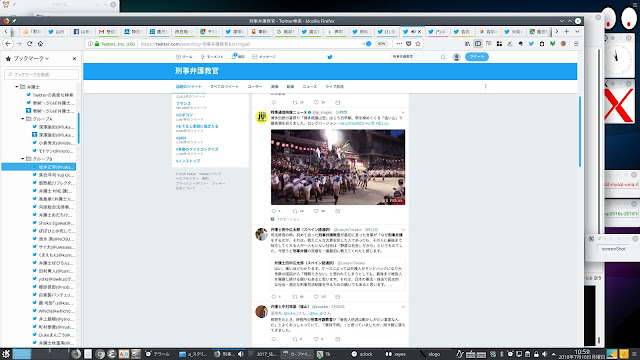Open Twitter ホーム nav link
640x360 pixels.
[x=184, y=57]
